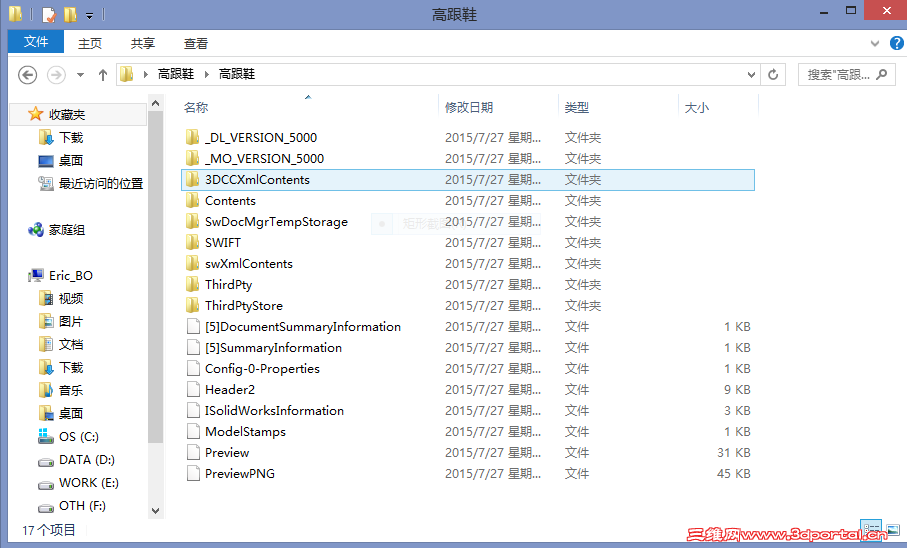Switch to large icons view in status bar
Image resolution: width=907 pixels, height=548 pixels.
[893, 529]
